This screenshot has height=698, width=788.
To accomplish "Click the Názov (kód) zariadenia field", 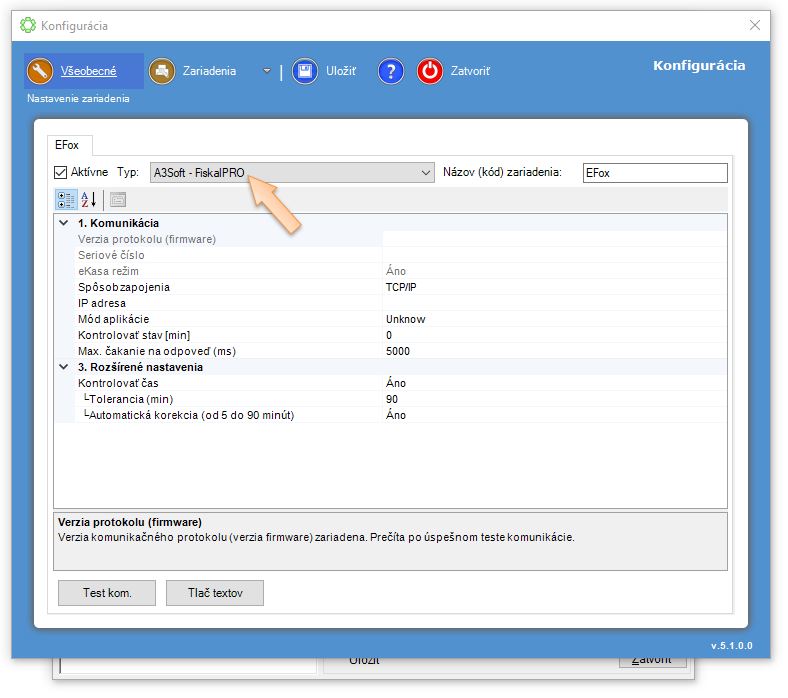I will (654, 173).
